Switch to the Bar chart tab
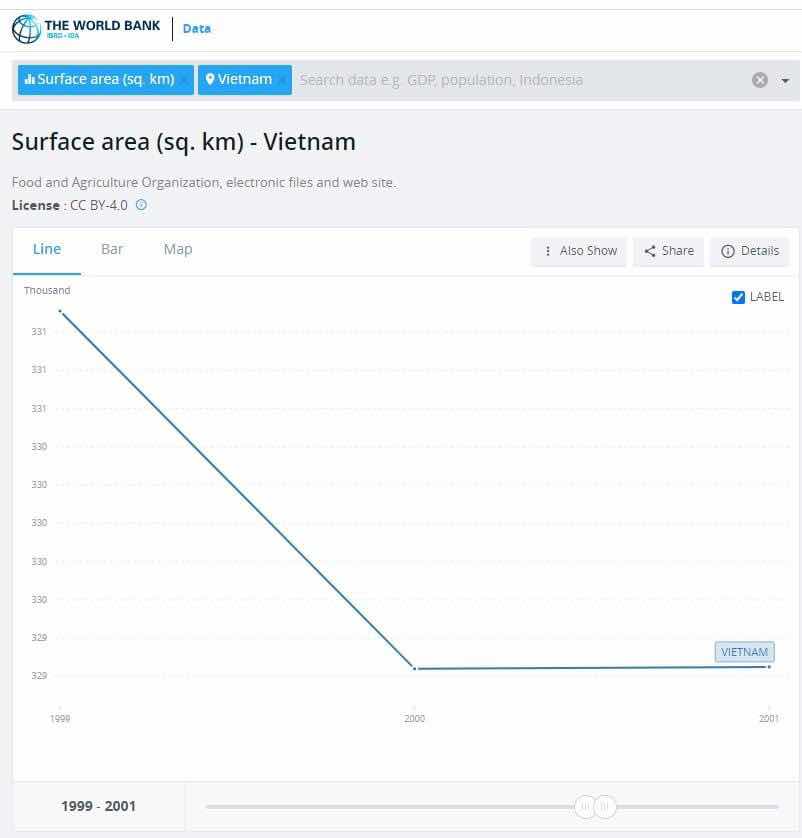802x838 pixels. click(112, 250)
